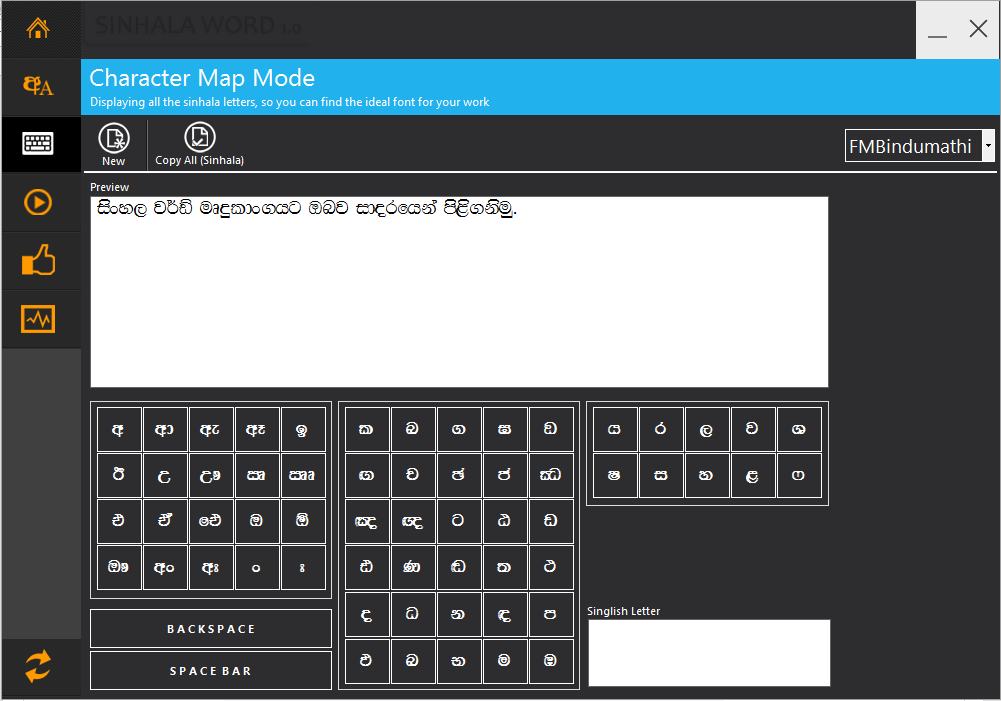This screenshot has width=1001, height=701.
Task: Insert the consonant ඹ (mba) key
Action: (x=551, y=661)
